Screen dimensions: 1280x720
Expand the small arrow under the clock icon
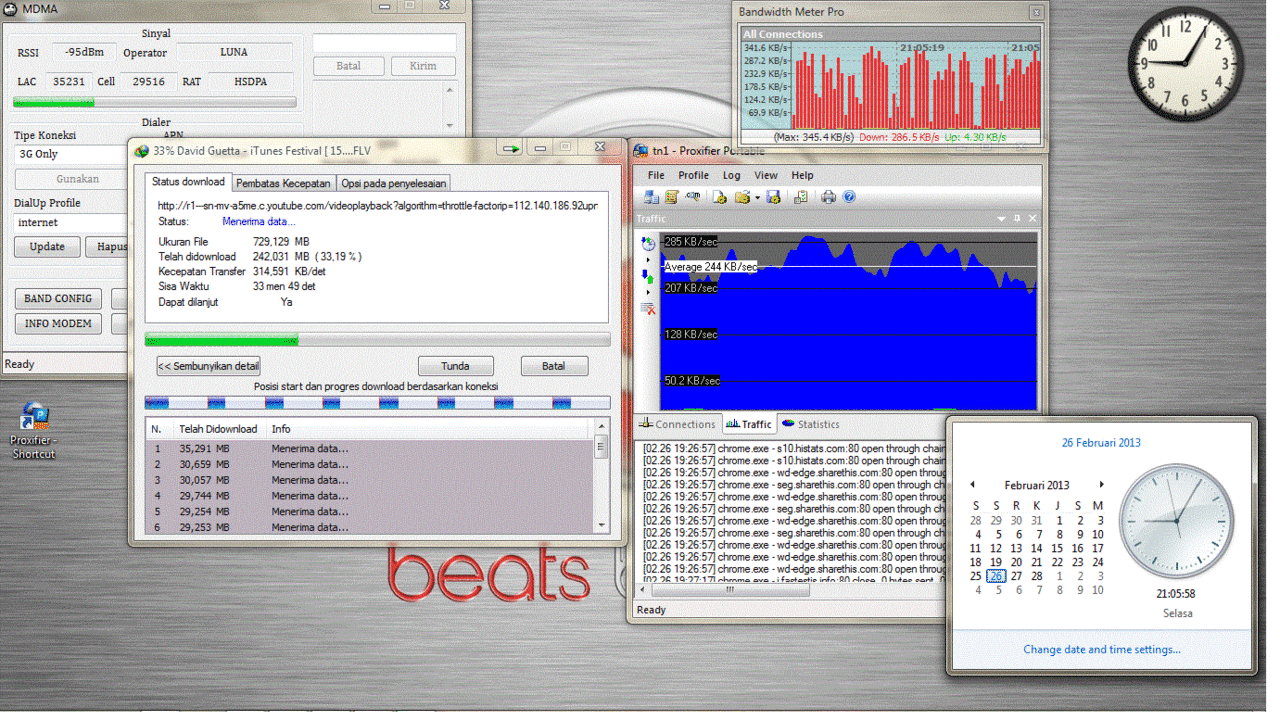[x=648, y=260]
